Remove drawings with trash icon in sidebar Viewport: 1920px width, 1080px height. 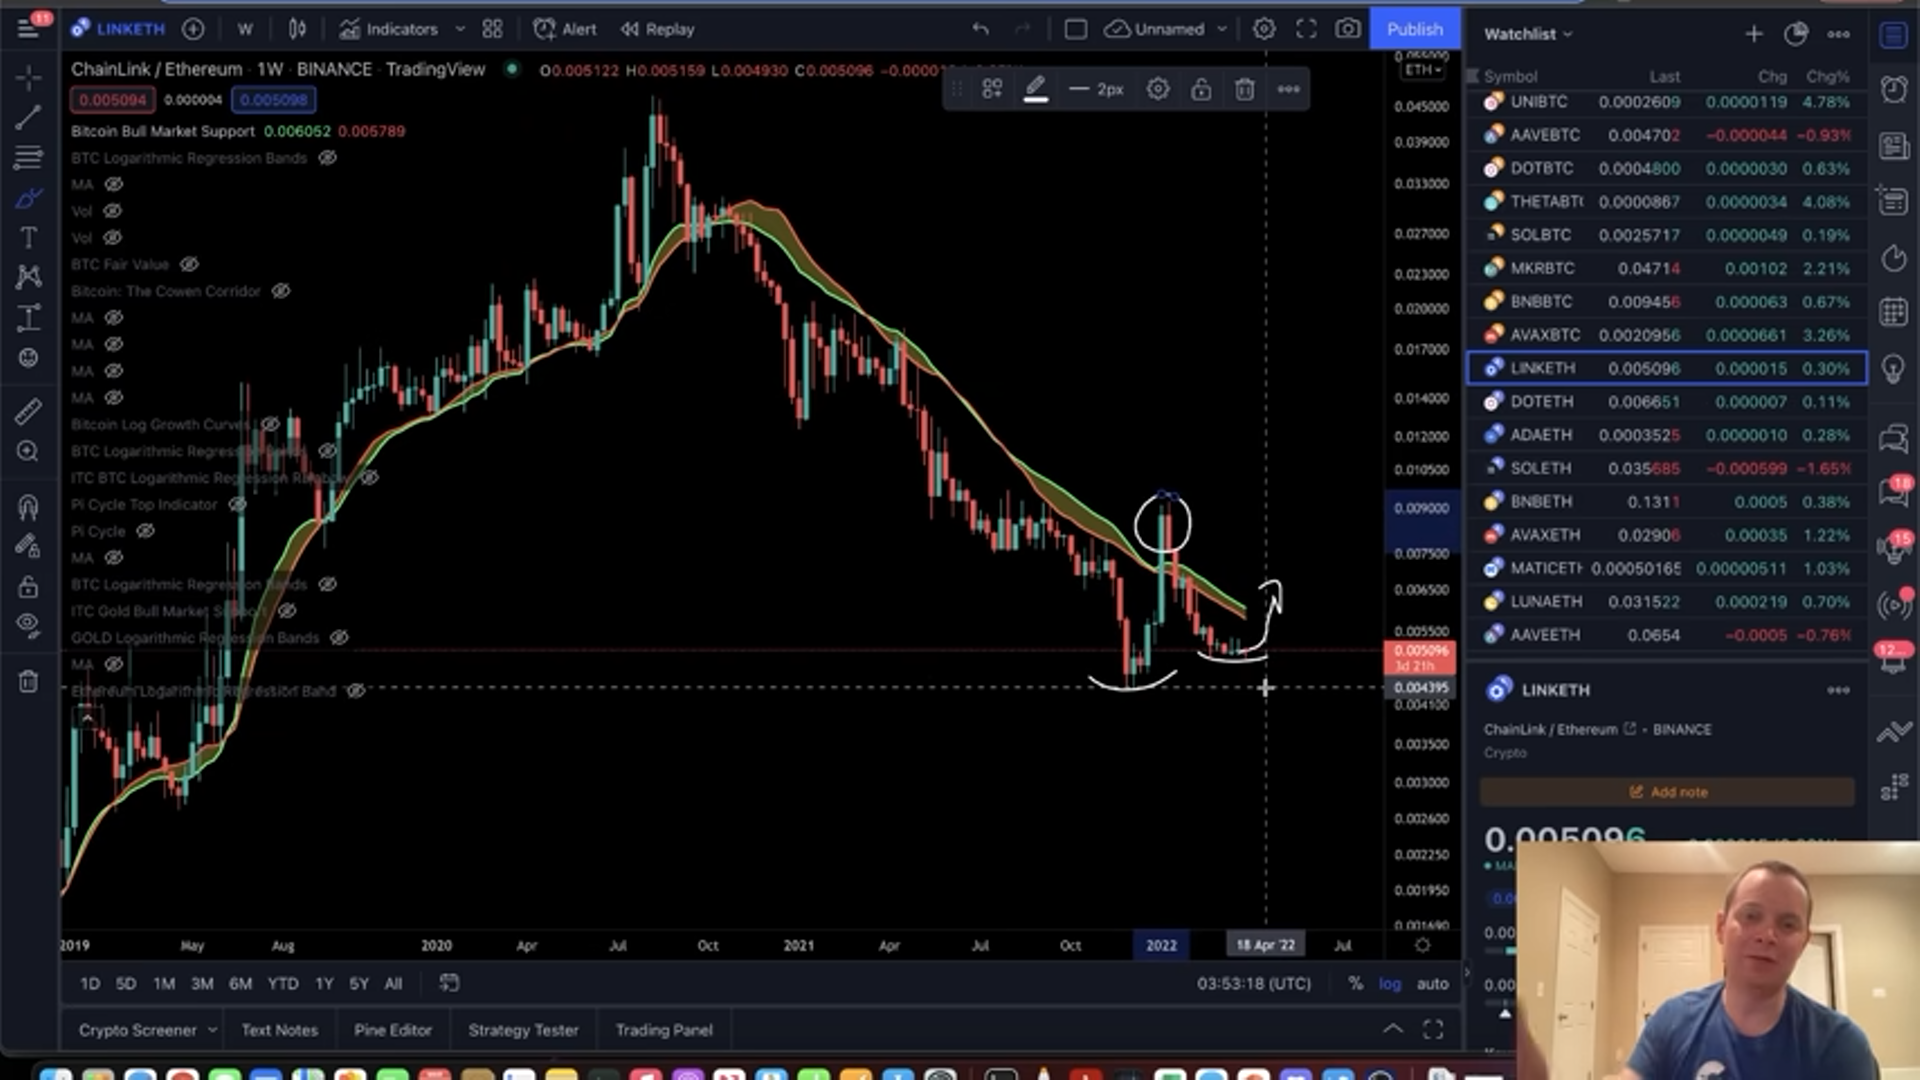click(28, 682)
